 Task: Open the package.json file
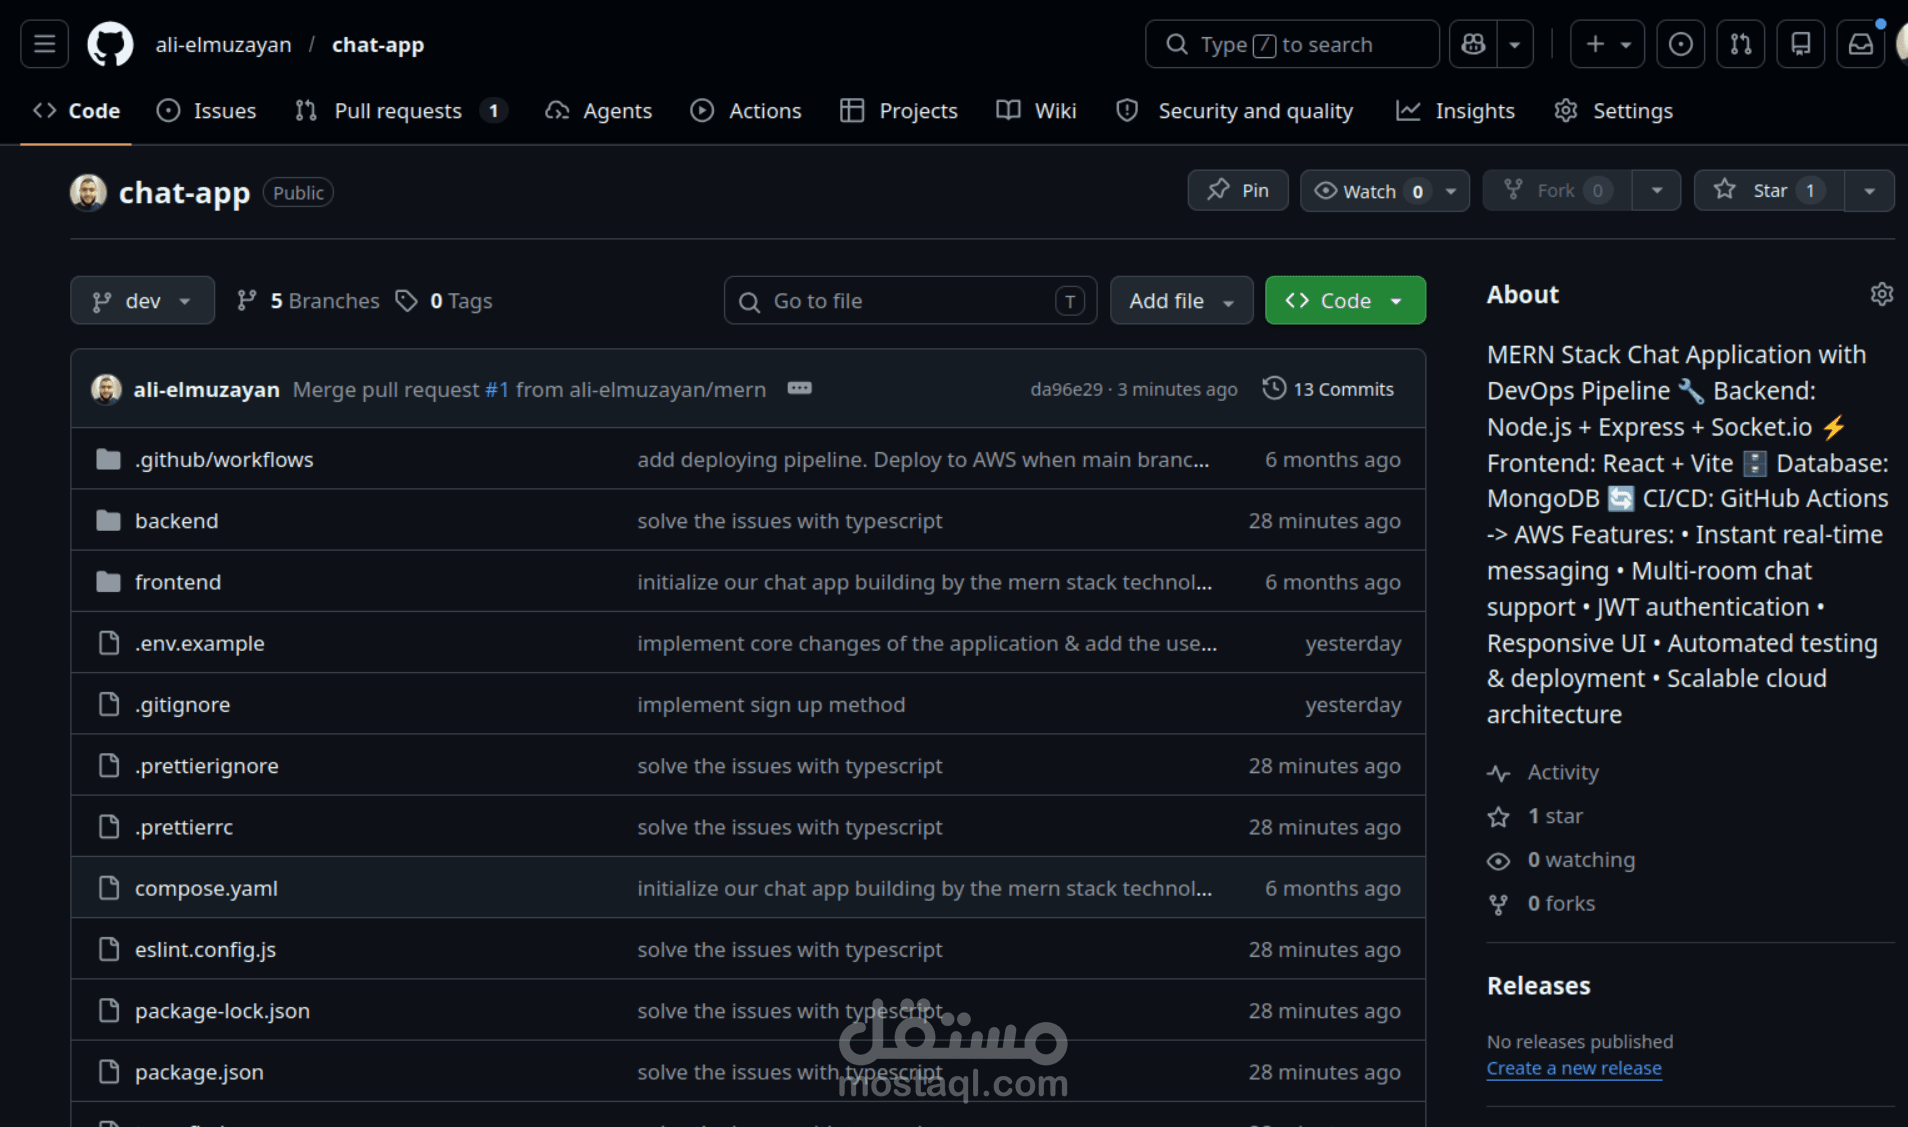[x=199, y=1072]
